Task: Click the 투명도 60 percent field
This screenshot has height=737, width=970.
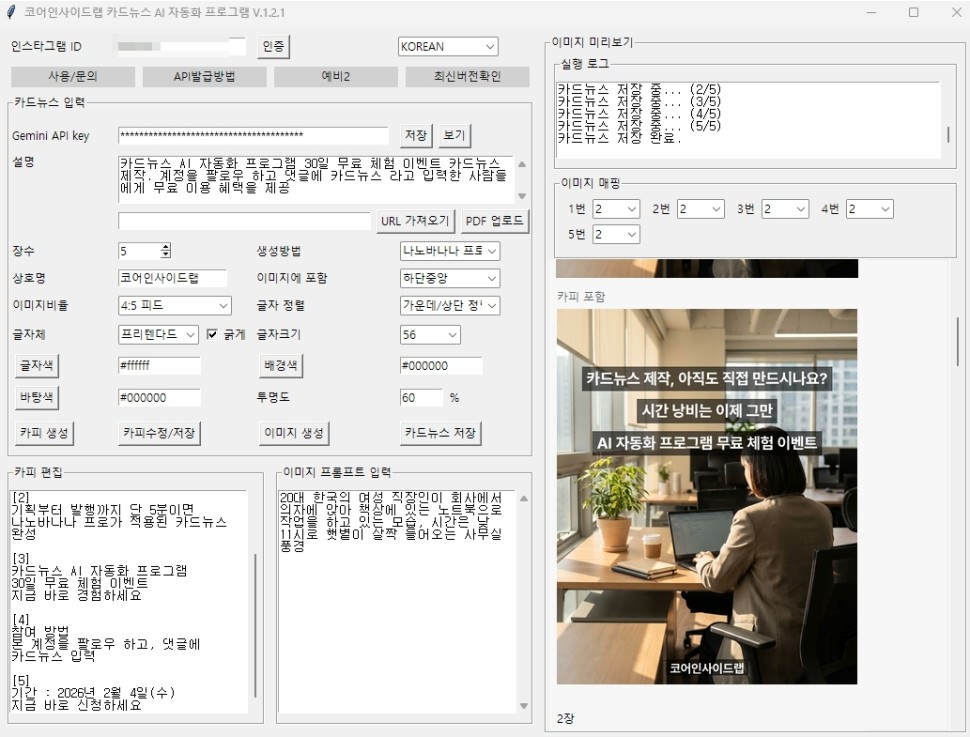Action: (421, 397)
